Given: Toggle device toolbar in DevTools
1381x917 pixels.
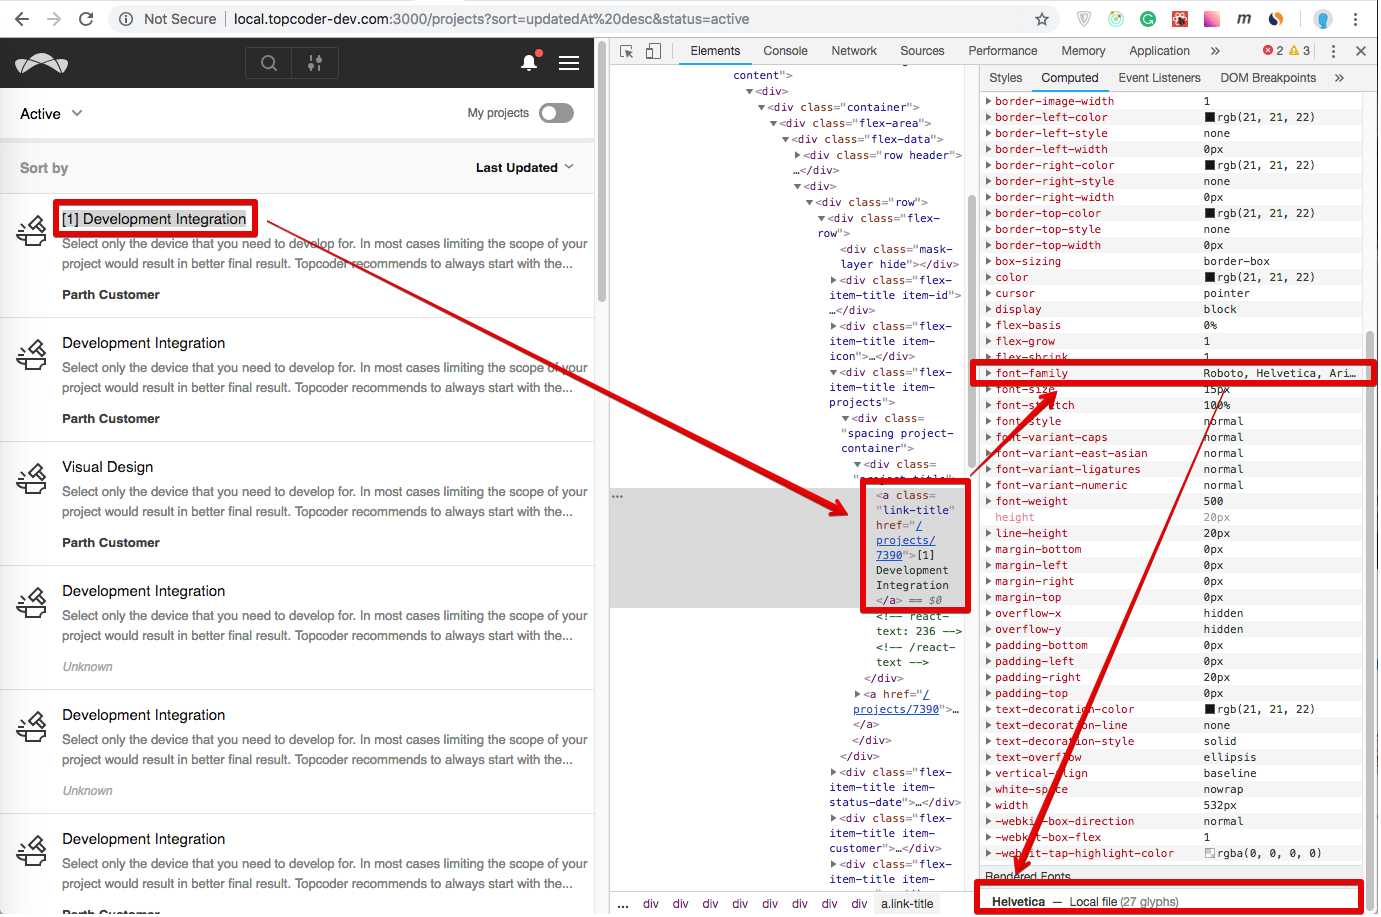Looking at the screenshot, I should [x=653, y=51].
